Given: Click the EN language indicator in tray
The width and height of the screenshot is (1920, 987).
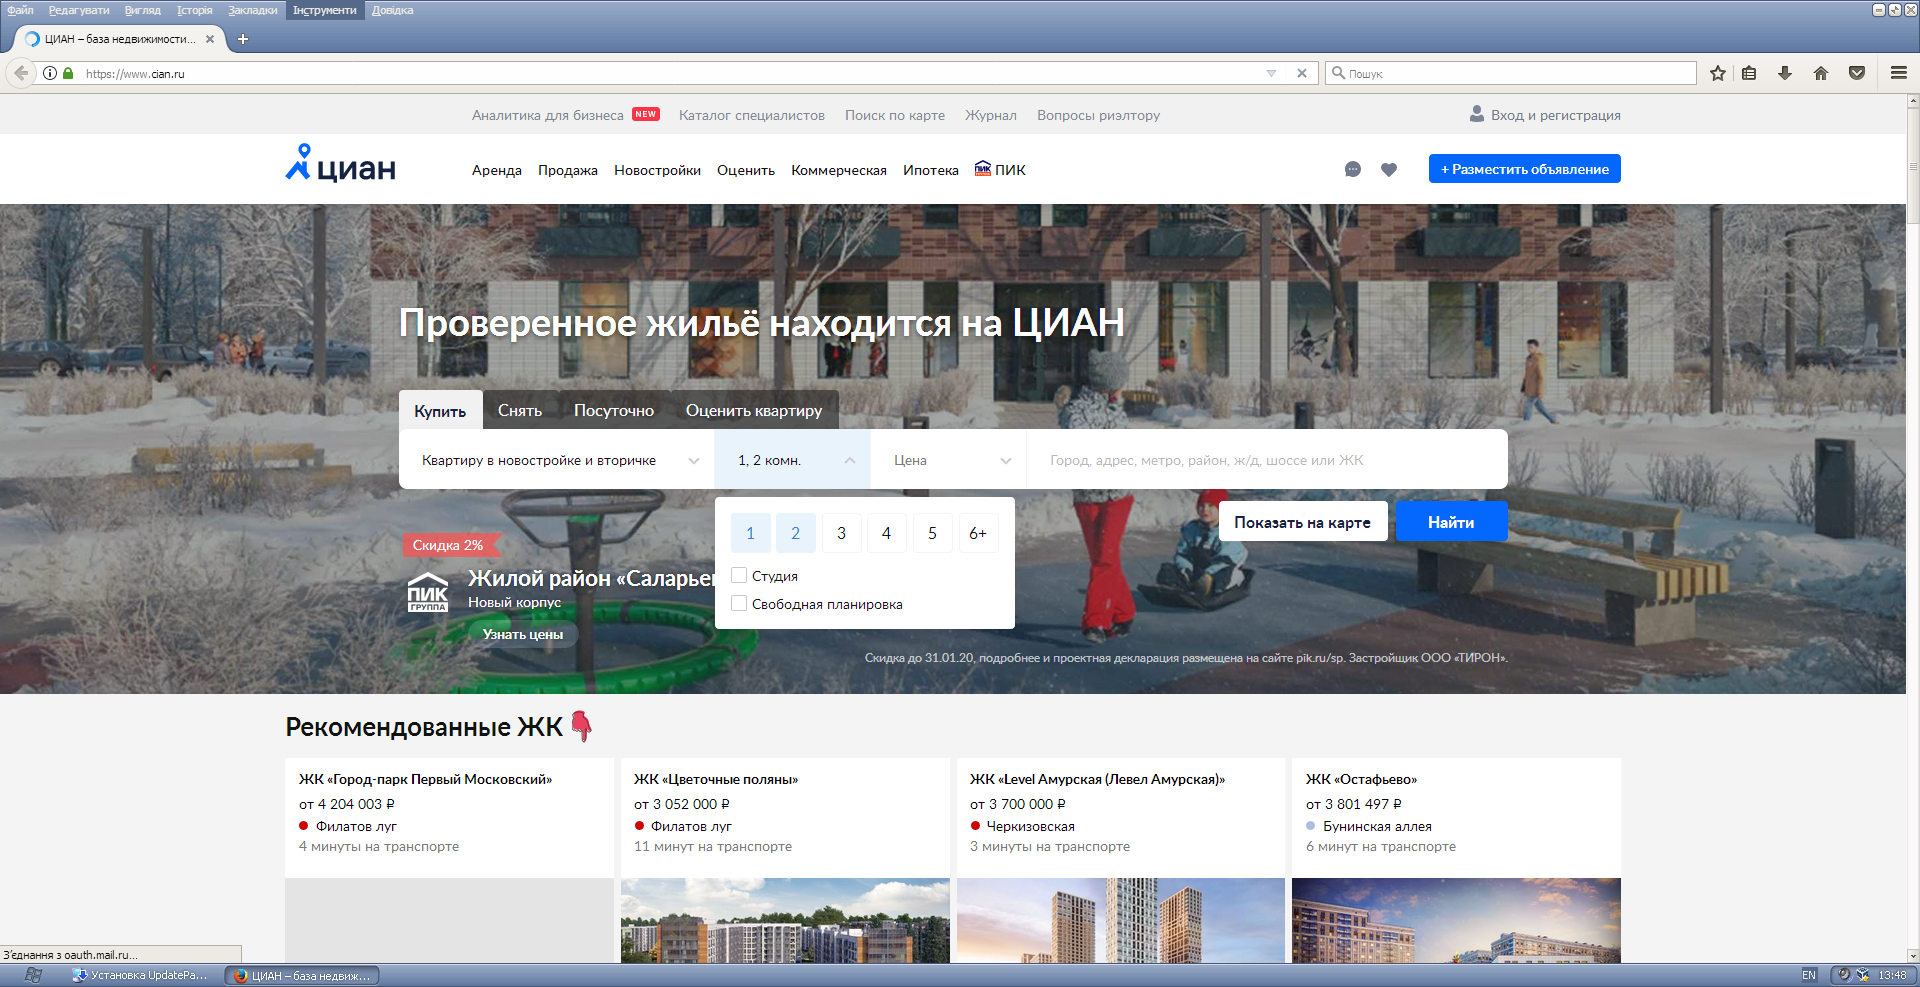Looking at the screenshot, I should 1808,975.
